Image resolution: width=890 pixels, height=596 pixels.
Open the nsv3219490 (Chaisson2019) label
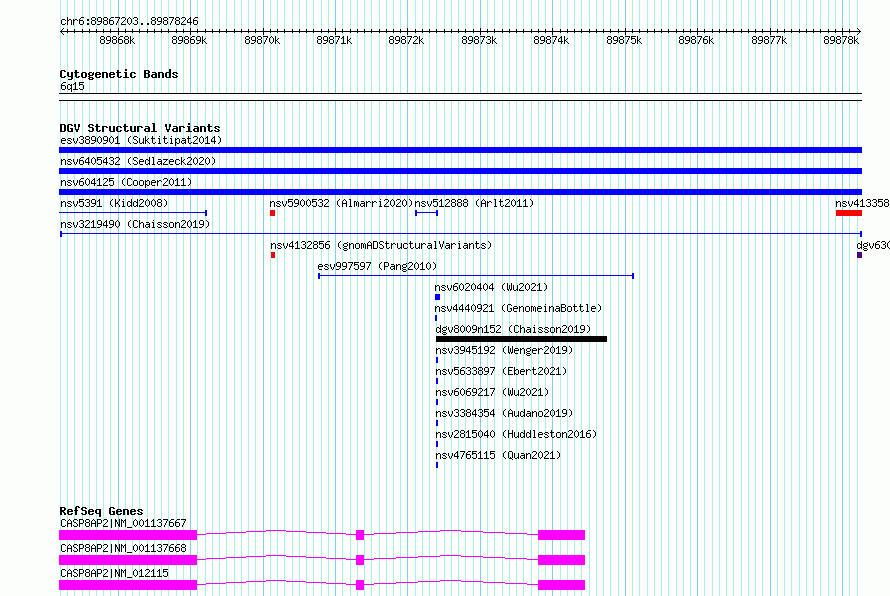(x=135, y=224)
